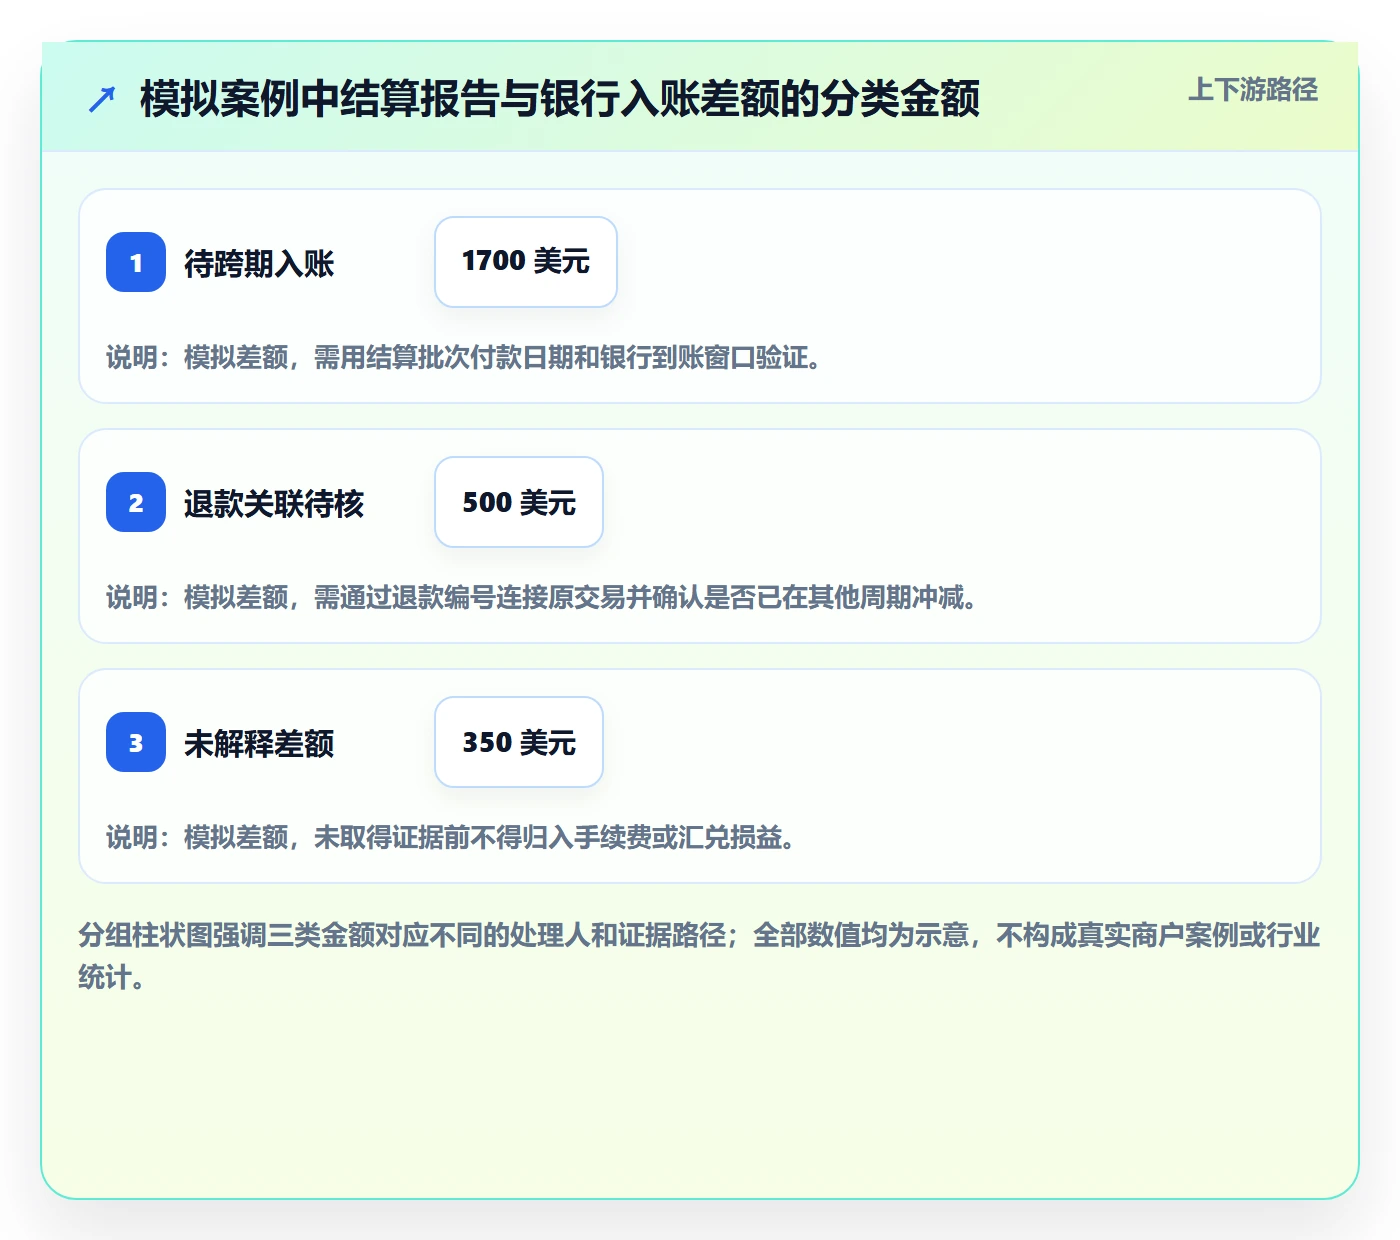Viewport: 1400px width, 1240px height.
Task: Select the number 2 badge
Action: 136,502
